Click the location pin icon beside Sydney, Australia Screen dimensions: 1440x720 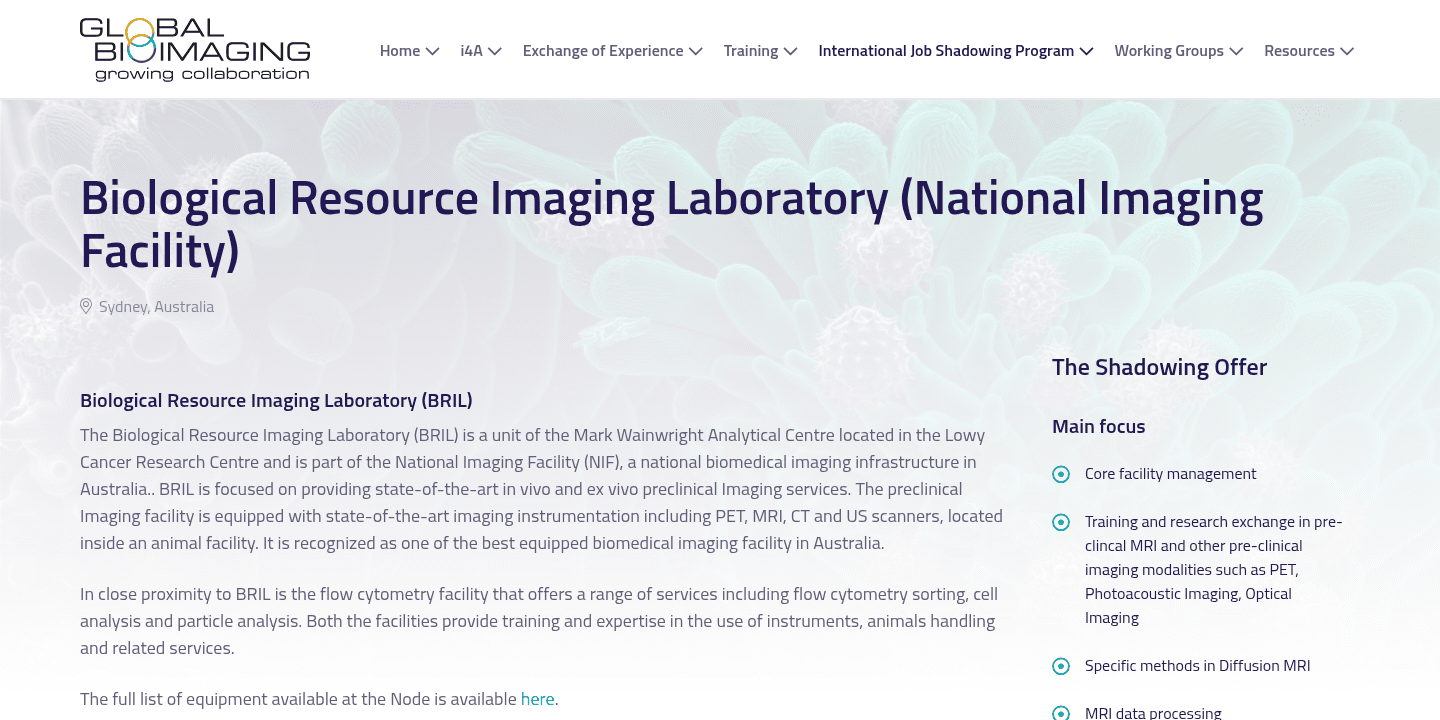tap(86, 306)
